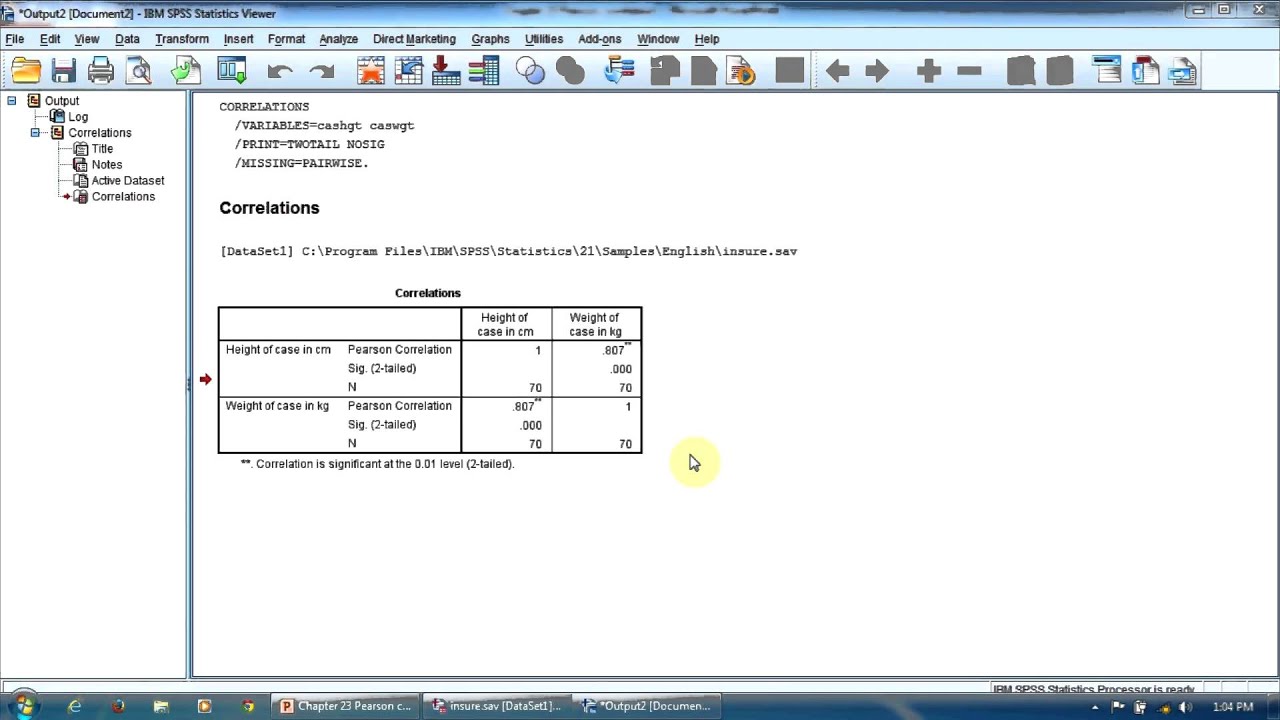The height and width of the screenshot is (720, 1280).
Task: Click the Windows Start button
Action: [x=22, y=706]
